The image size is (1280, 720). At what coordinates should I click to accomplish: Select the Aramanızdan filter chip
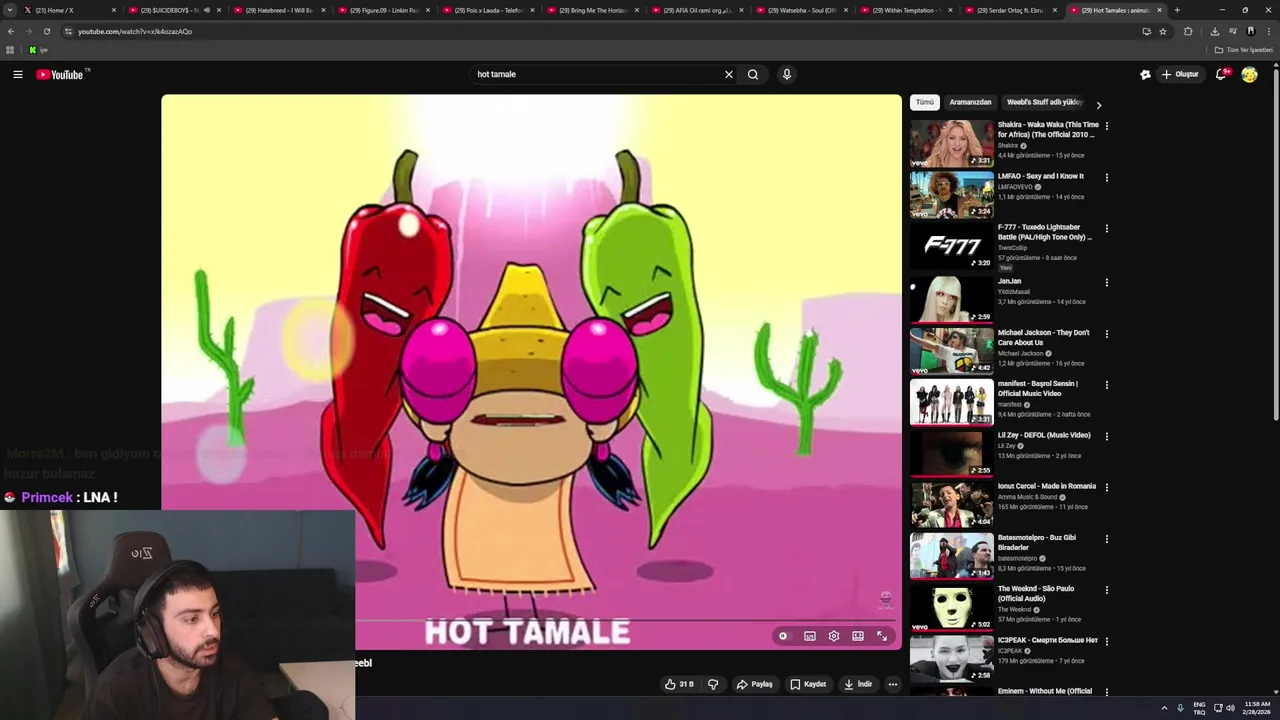[970, 102]
